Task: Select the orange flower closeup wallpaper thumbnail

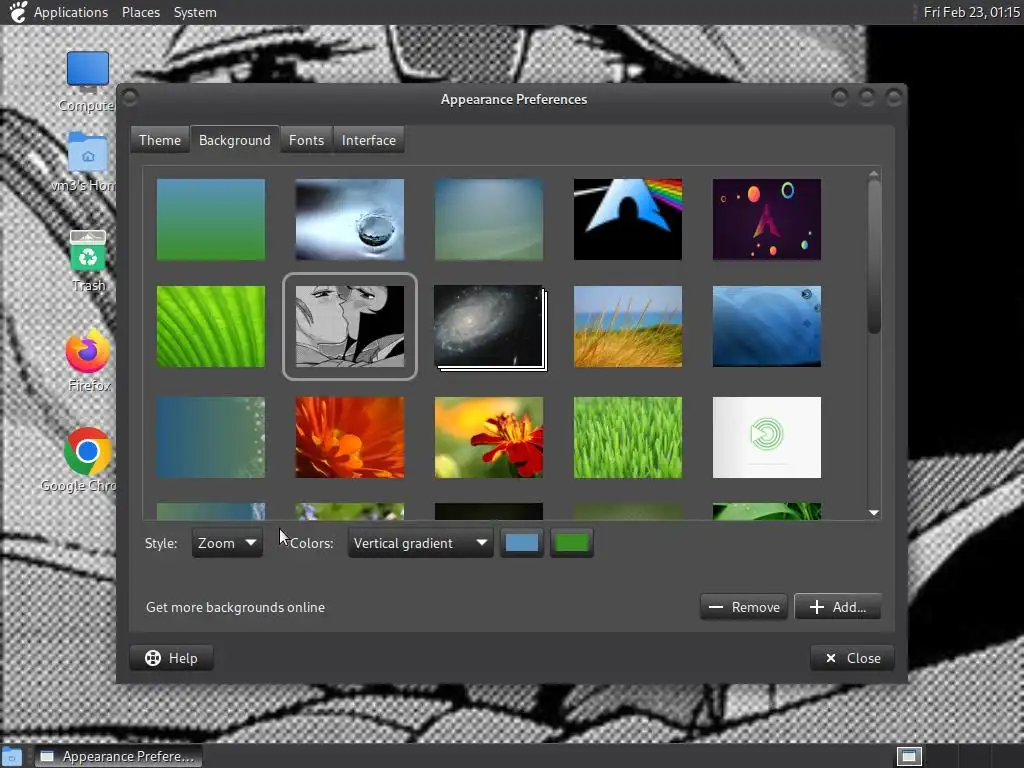Action: [350, 437]
